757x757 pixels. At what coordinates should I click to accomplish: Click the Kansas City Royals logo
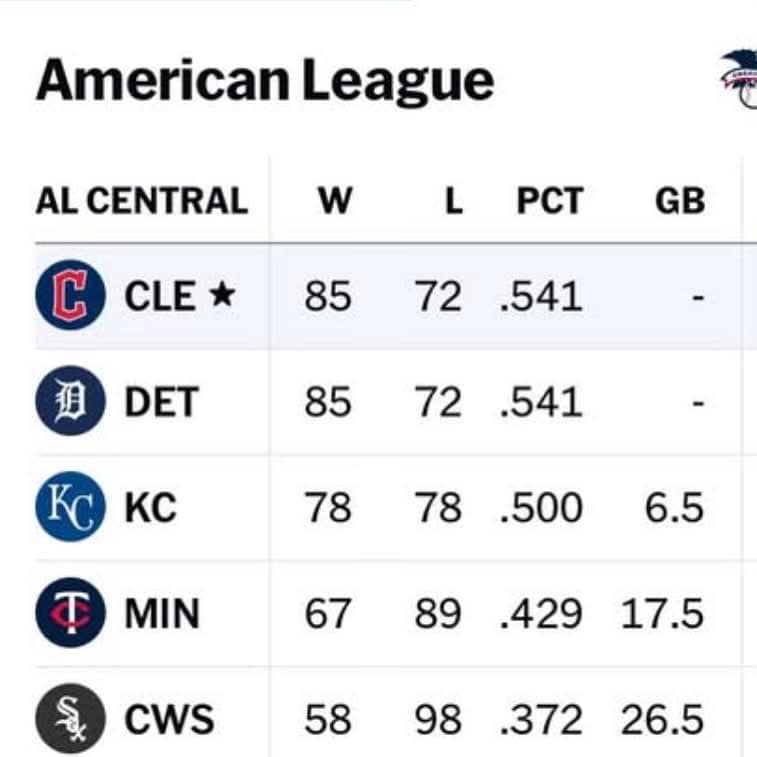(x=70, y=508)
